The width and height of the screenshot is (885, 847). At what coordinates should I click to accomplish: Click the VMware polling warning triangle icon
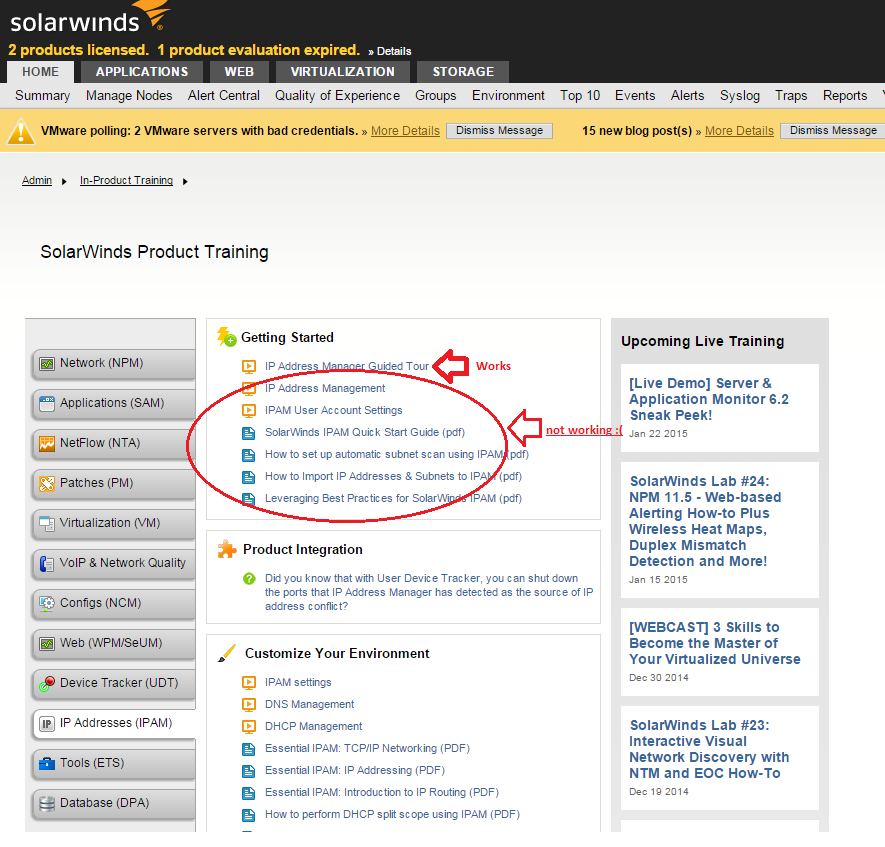click(21, 131)
